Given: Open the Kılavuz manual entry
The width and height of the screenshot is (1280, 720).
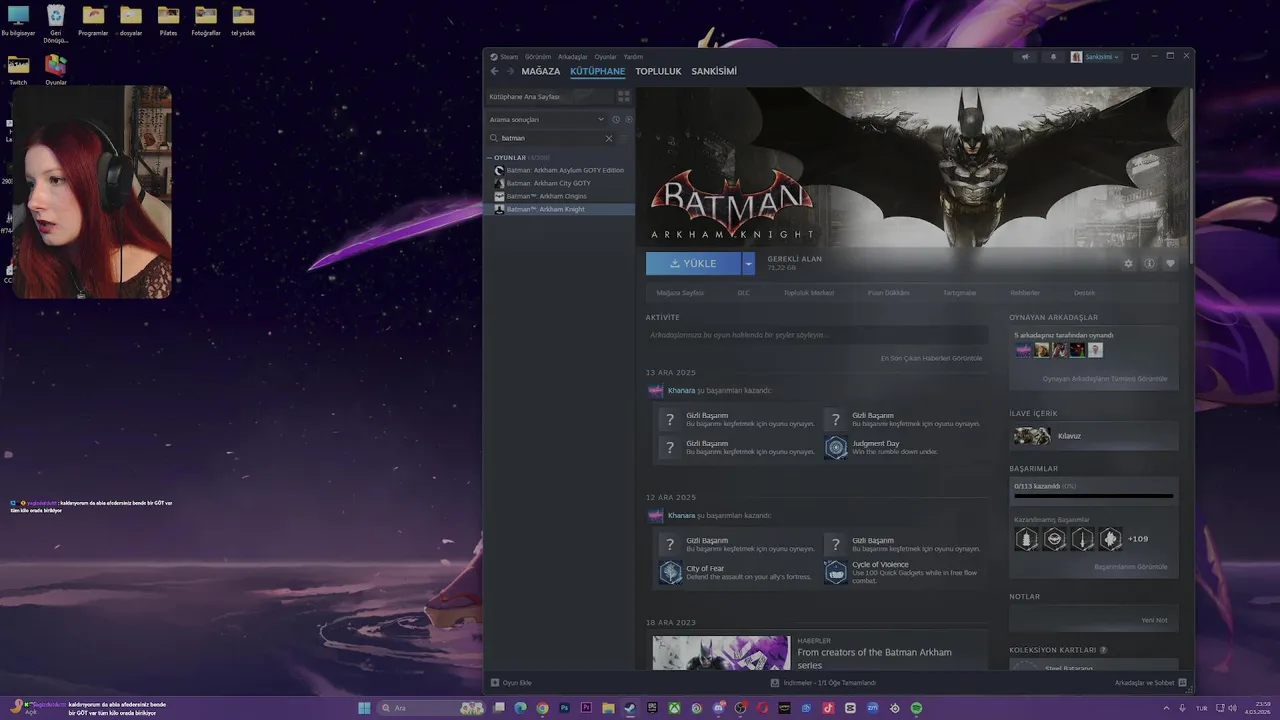Looking at the screenshot, I should point(1094,436).
